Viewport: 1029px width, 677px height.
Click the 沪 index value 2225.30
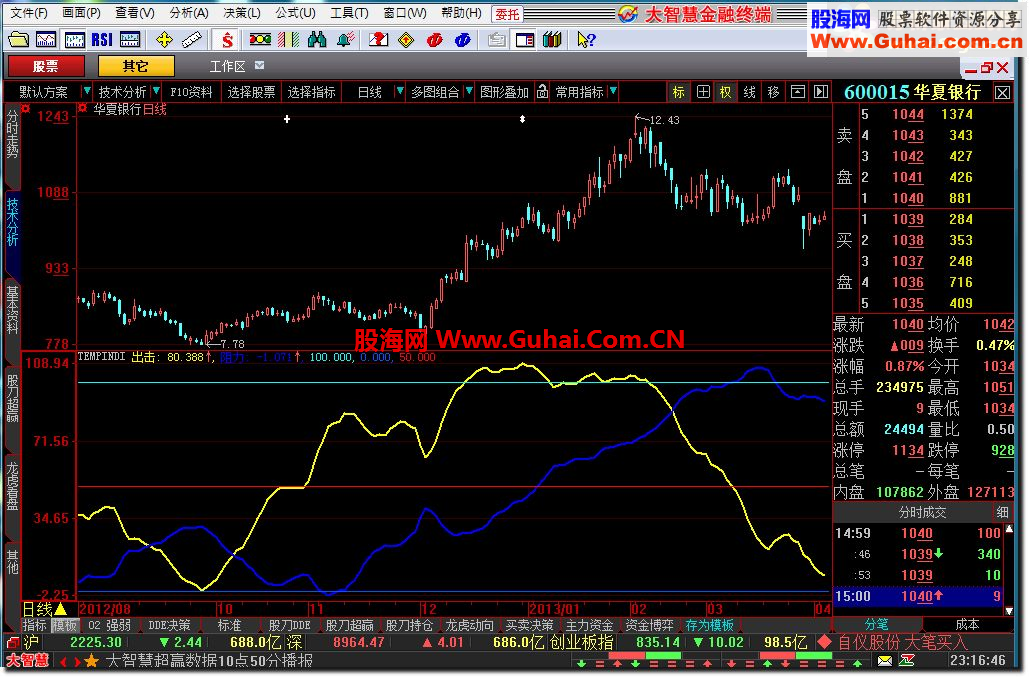[96, 642]
